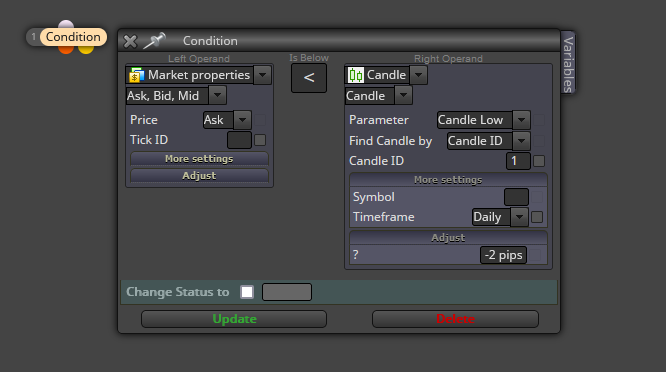This screenshot has height=372, width=666.
Task: Open the second Candle sub-type dropdown
Action: [x=403, y=96]
